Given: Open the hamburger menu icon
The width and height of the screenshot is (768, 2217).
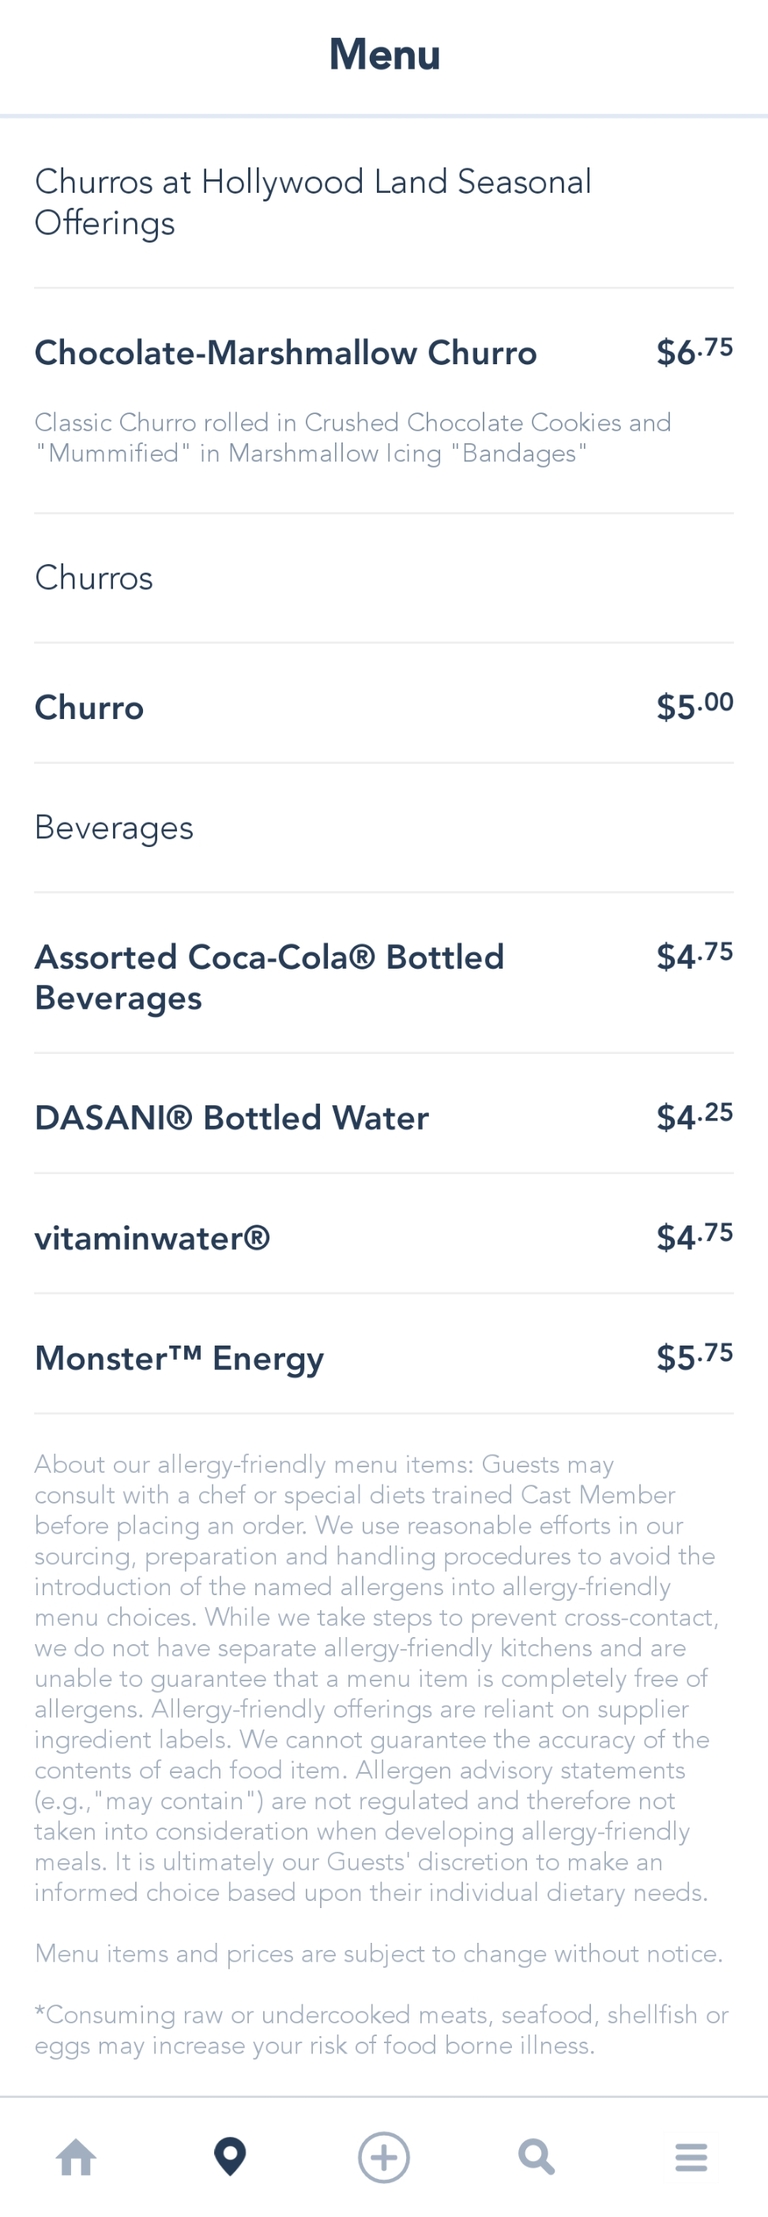Looking at the screenshot, I should click(x=691, y=2156).
